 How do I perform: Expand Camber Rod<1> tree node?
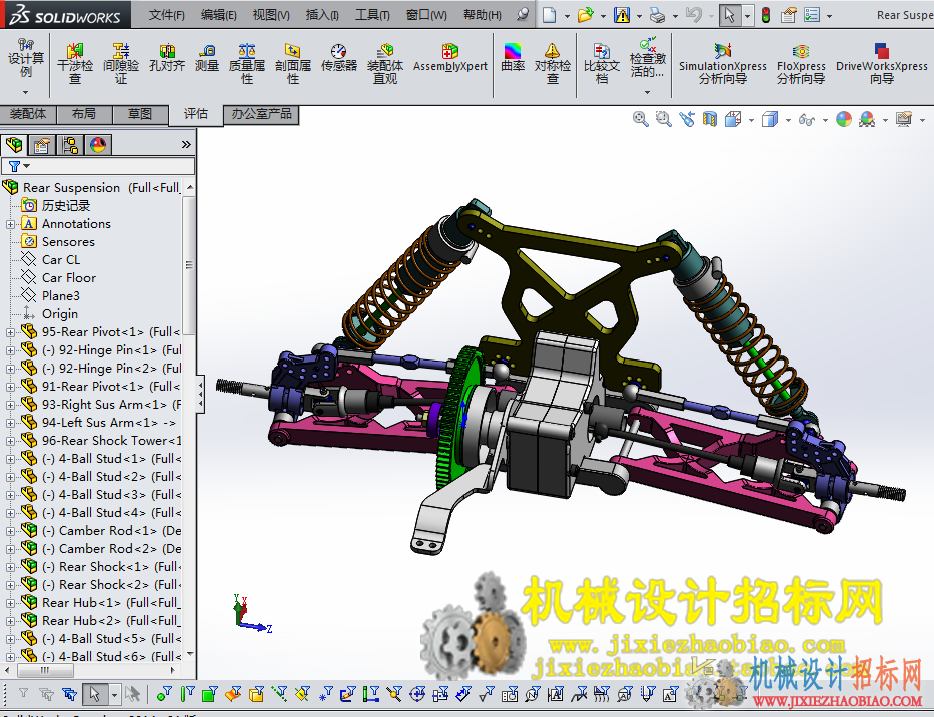click(10, 531)
